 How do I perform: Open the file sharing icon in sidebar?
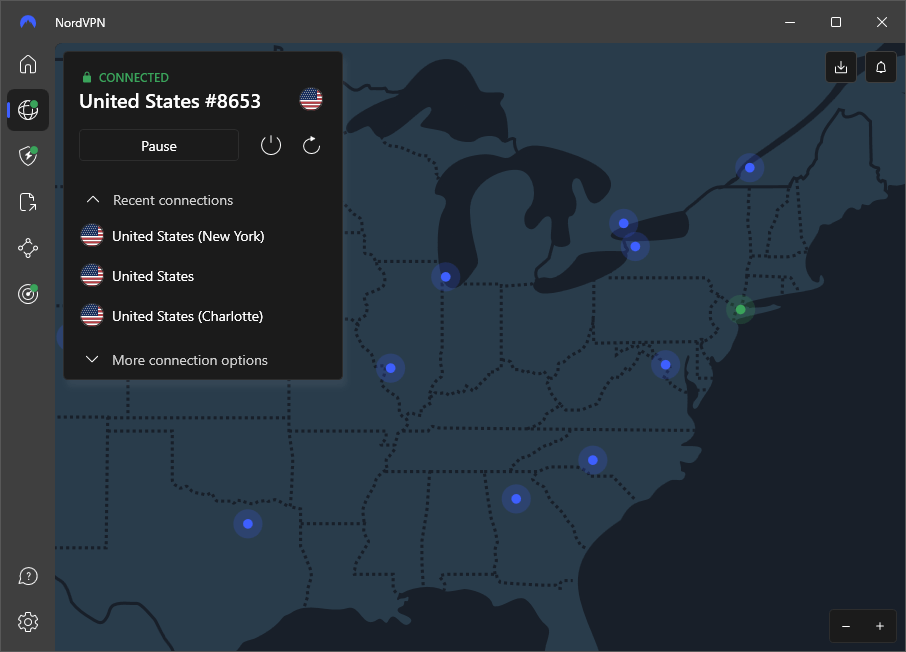[28, 202]
